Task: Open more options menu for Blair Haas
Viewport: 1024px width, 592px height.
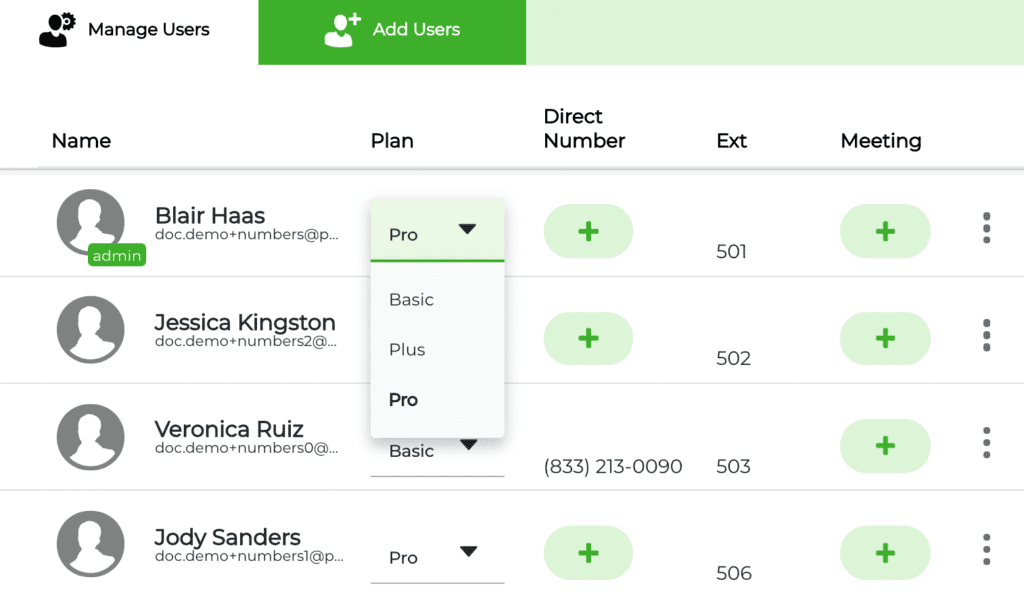Action: (x=986, y=228)
